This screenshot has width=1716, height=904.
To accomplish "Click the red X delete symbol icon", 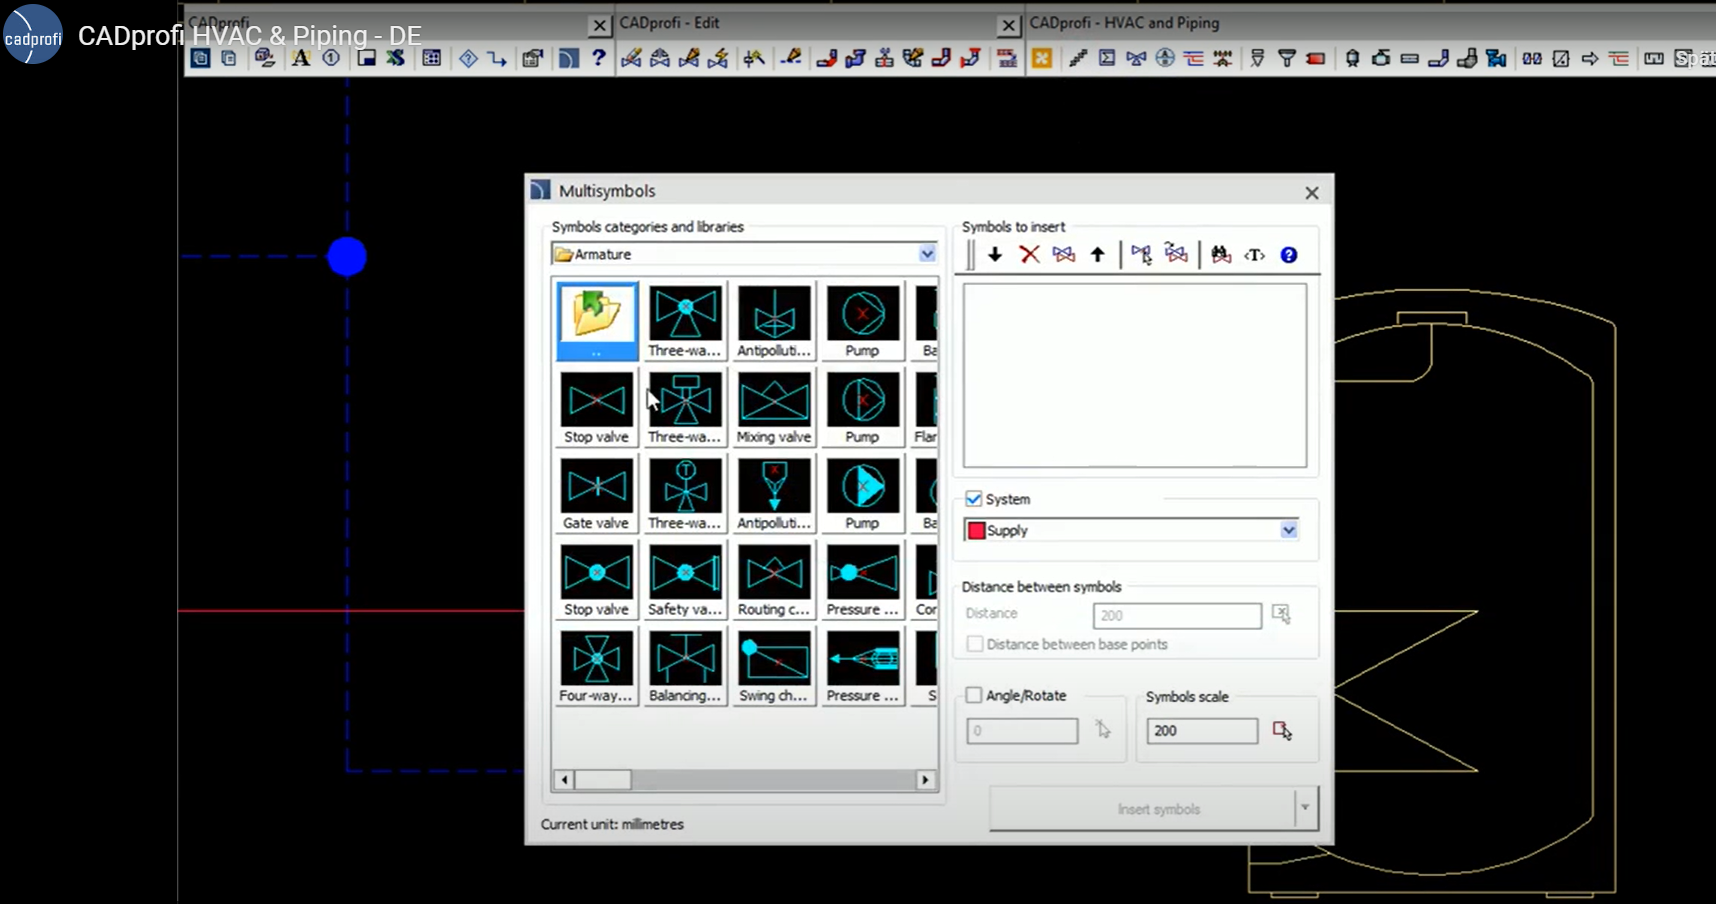I will pyautogui.click(x=1029, y=255).
